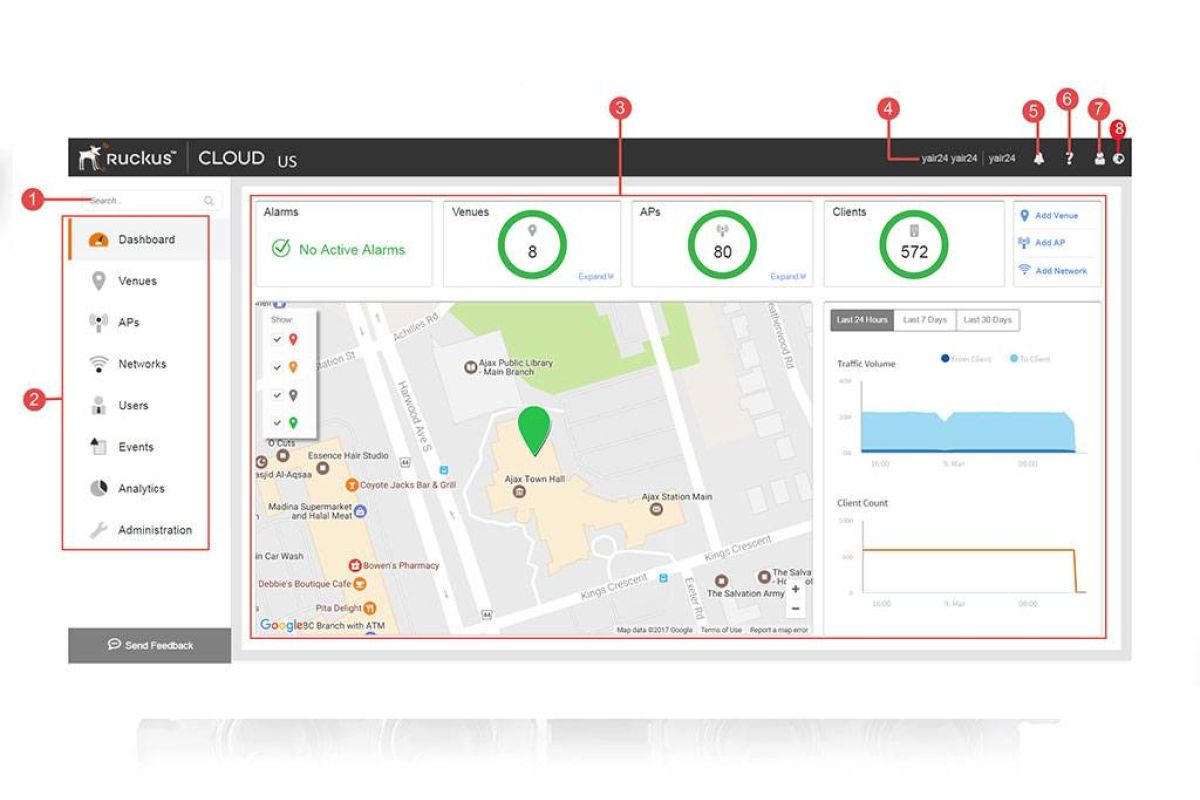Toggle the green pin Show checkbox

click(x=277, y=423)
